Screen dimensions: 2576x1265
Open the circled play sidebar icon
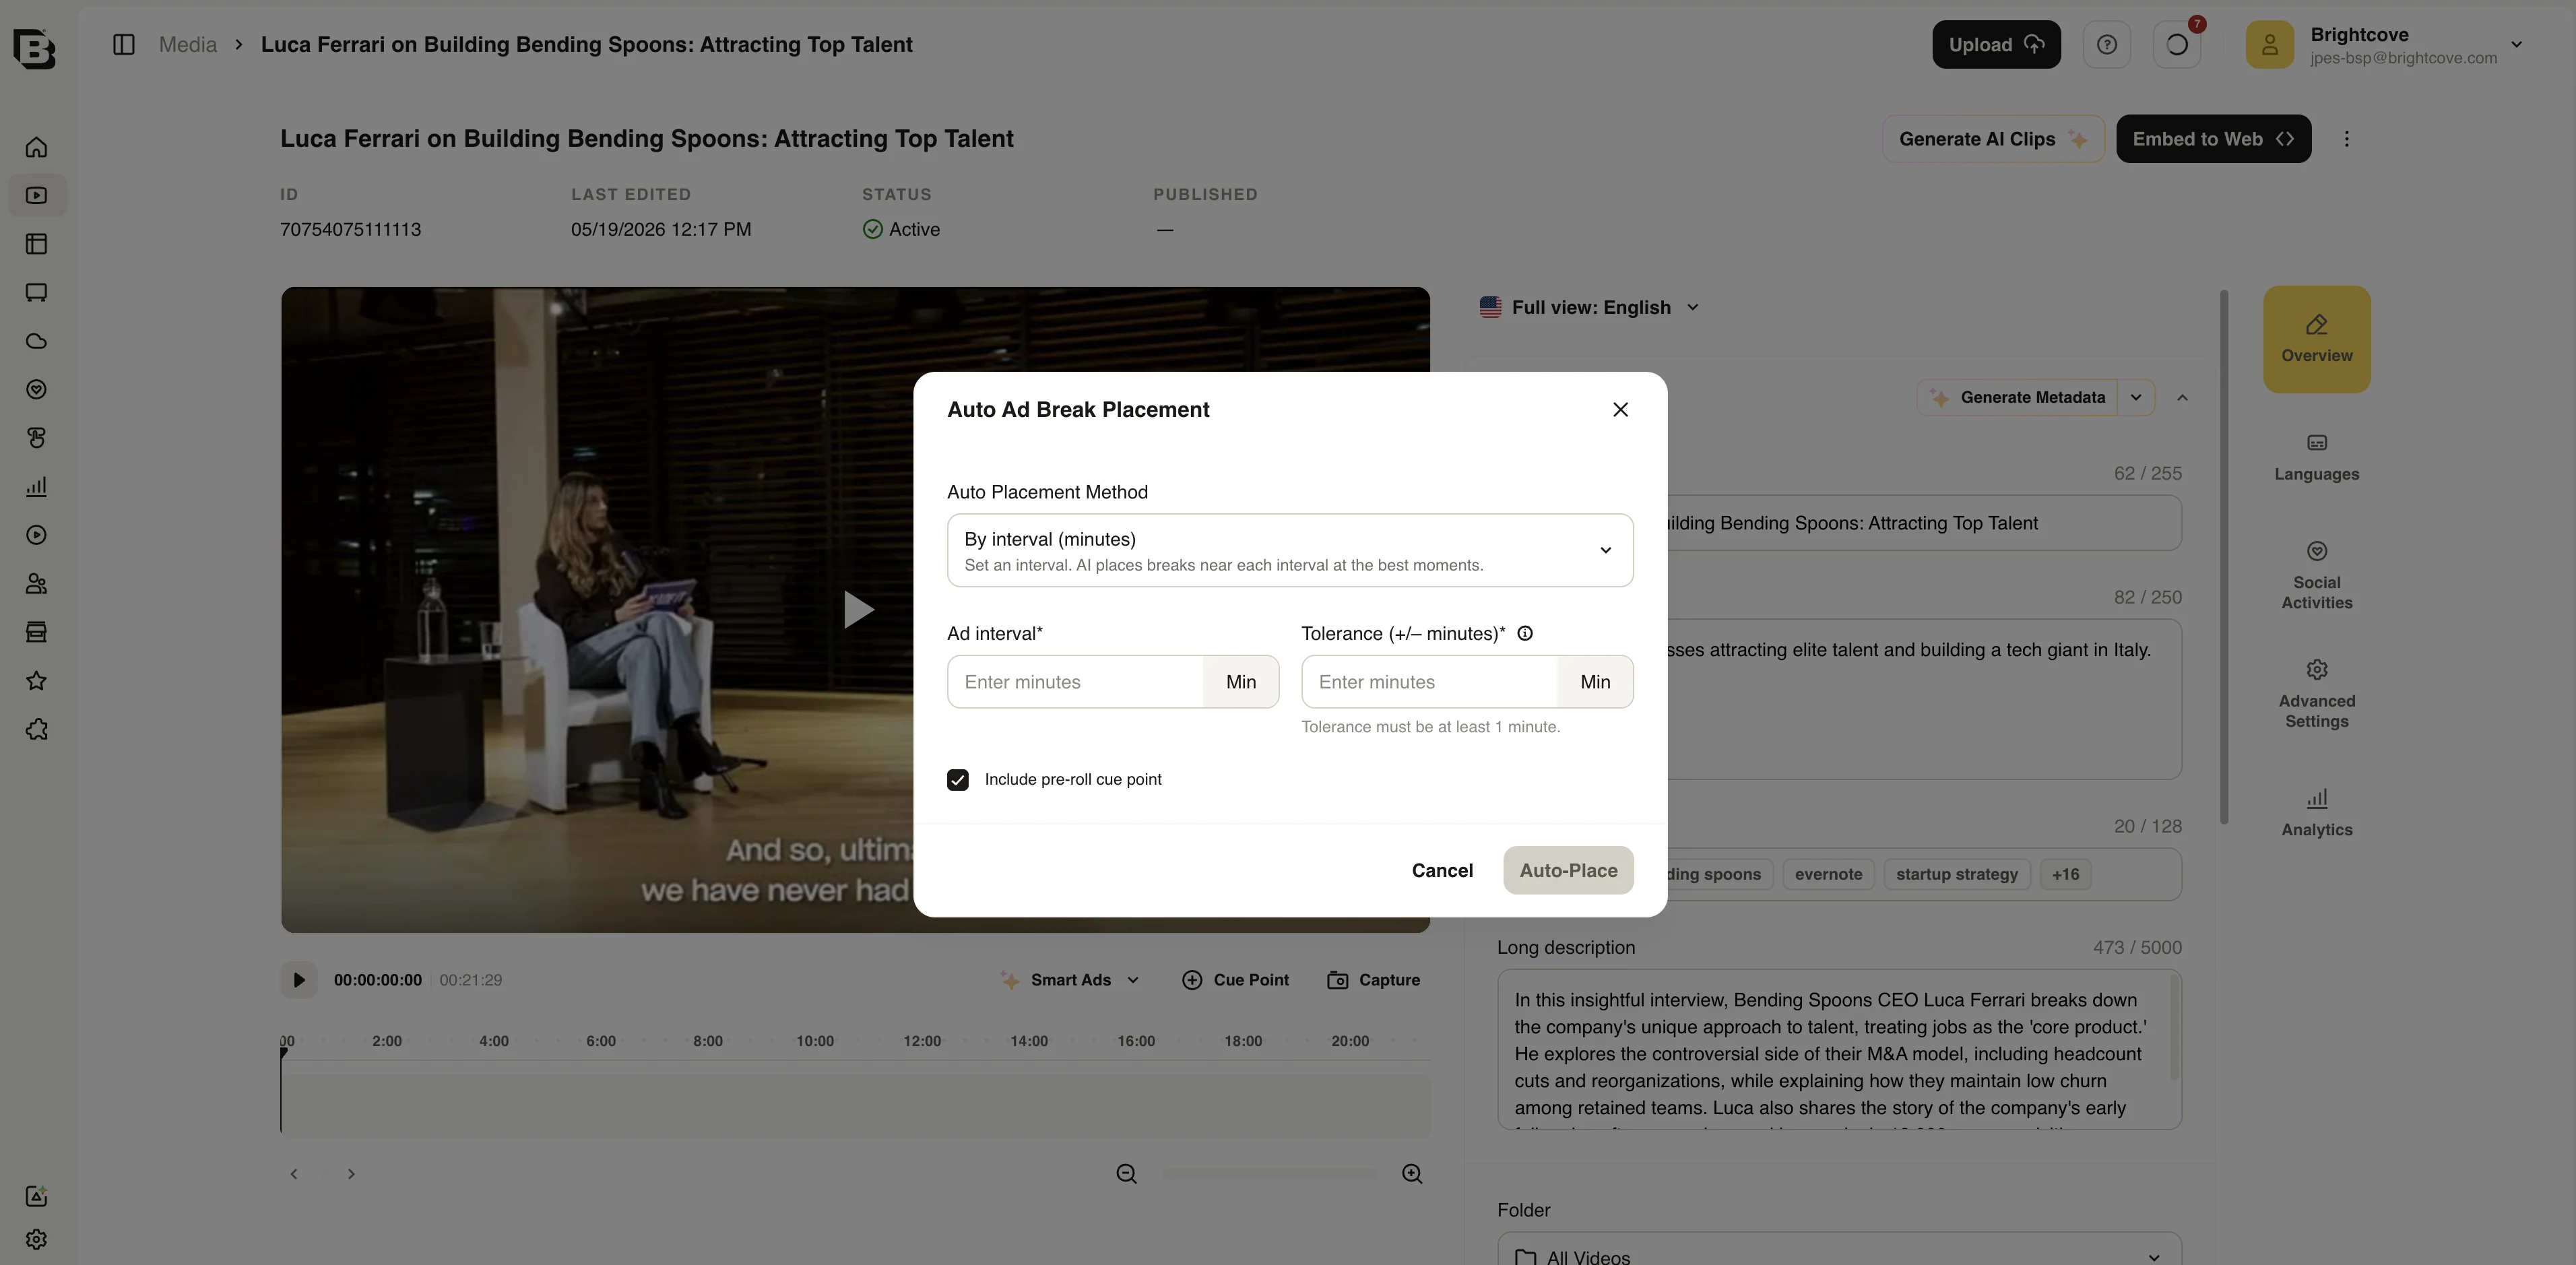(36, 535)
